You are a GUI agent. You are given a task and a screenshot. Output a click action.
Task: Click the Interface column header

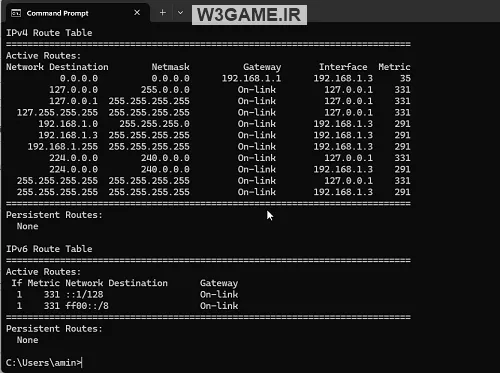tap(343, 67)
